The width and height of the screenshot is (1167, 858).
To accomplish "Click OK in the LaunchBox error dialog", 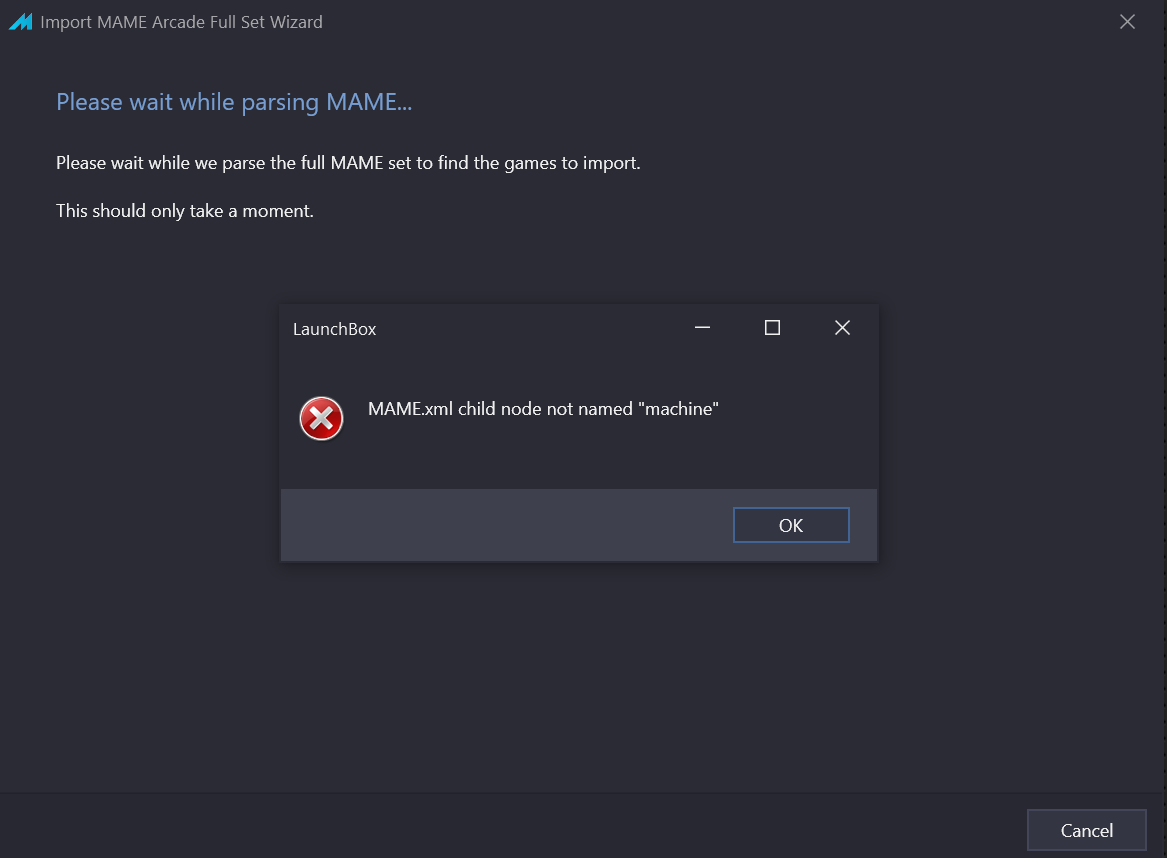I will [790, 525].
